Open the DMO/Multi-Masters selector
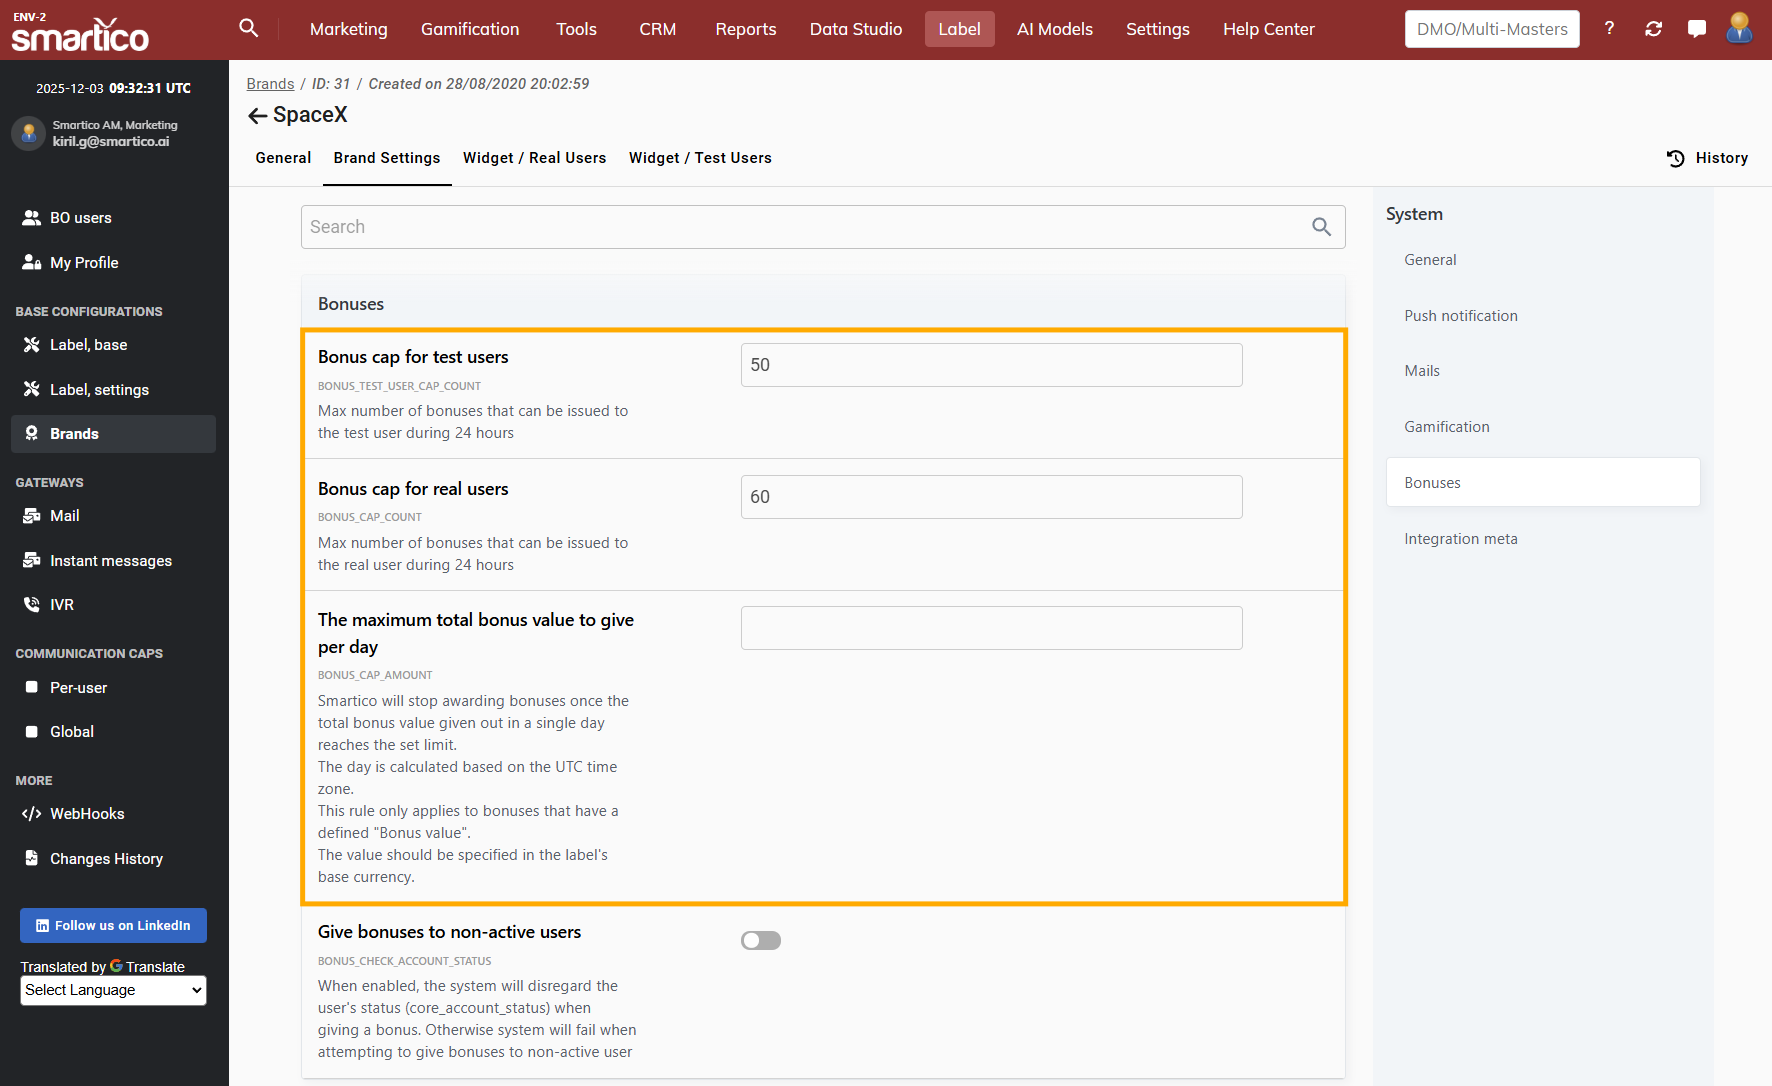The image size is (1772, 1086). [1491, 29]
